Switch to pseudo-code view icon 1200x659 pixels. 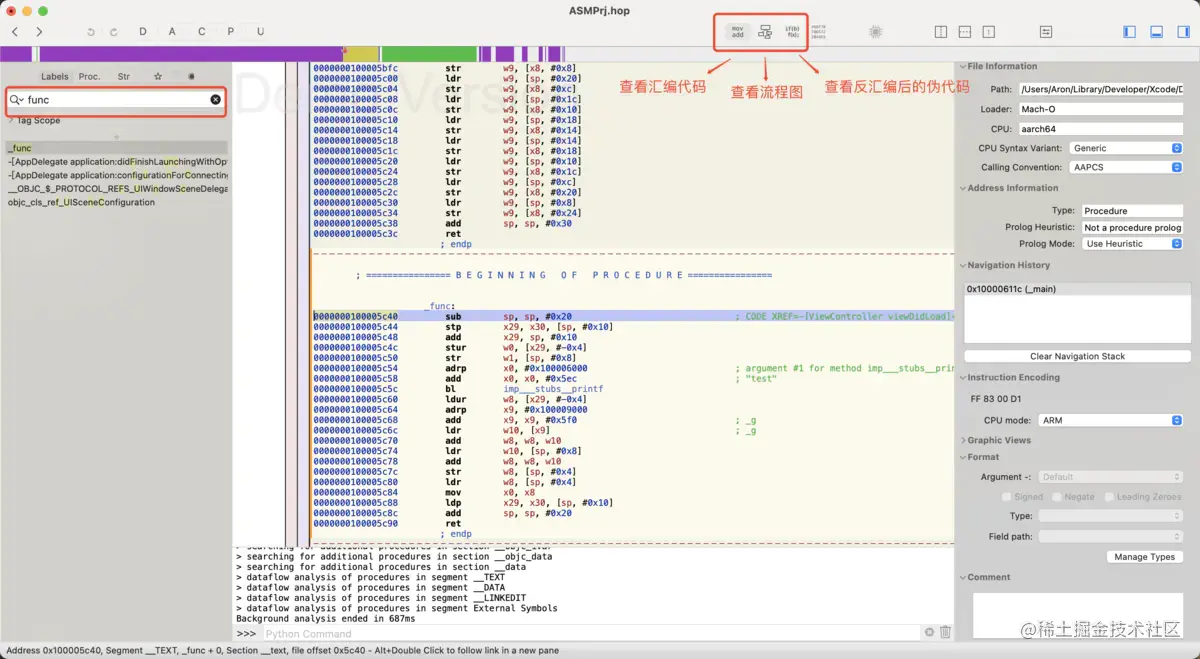click(792, 32)
